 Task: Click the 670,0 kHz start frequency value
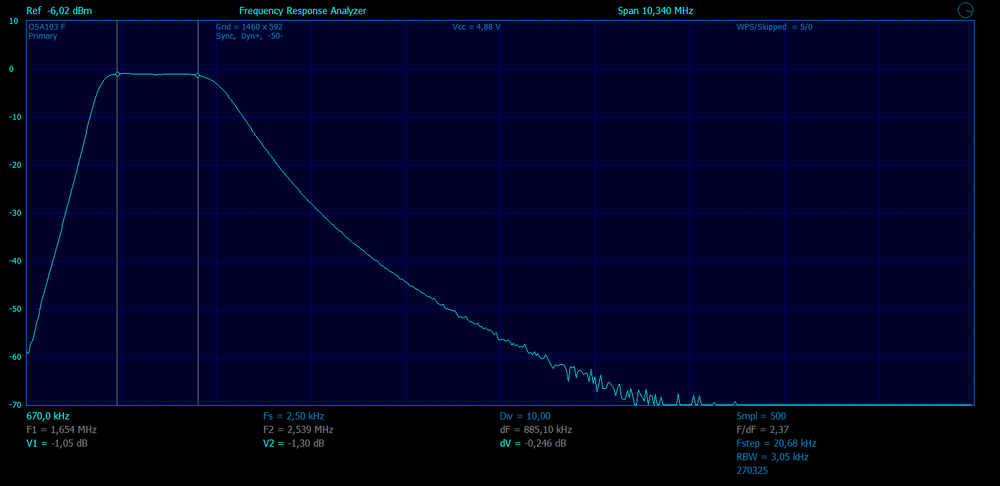(x=48, y=415)
